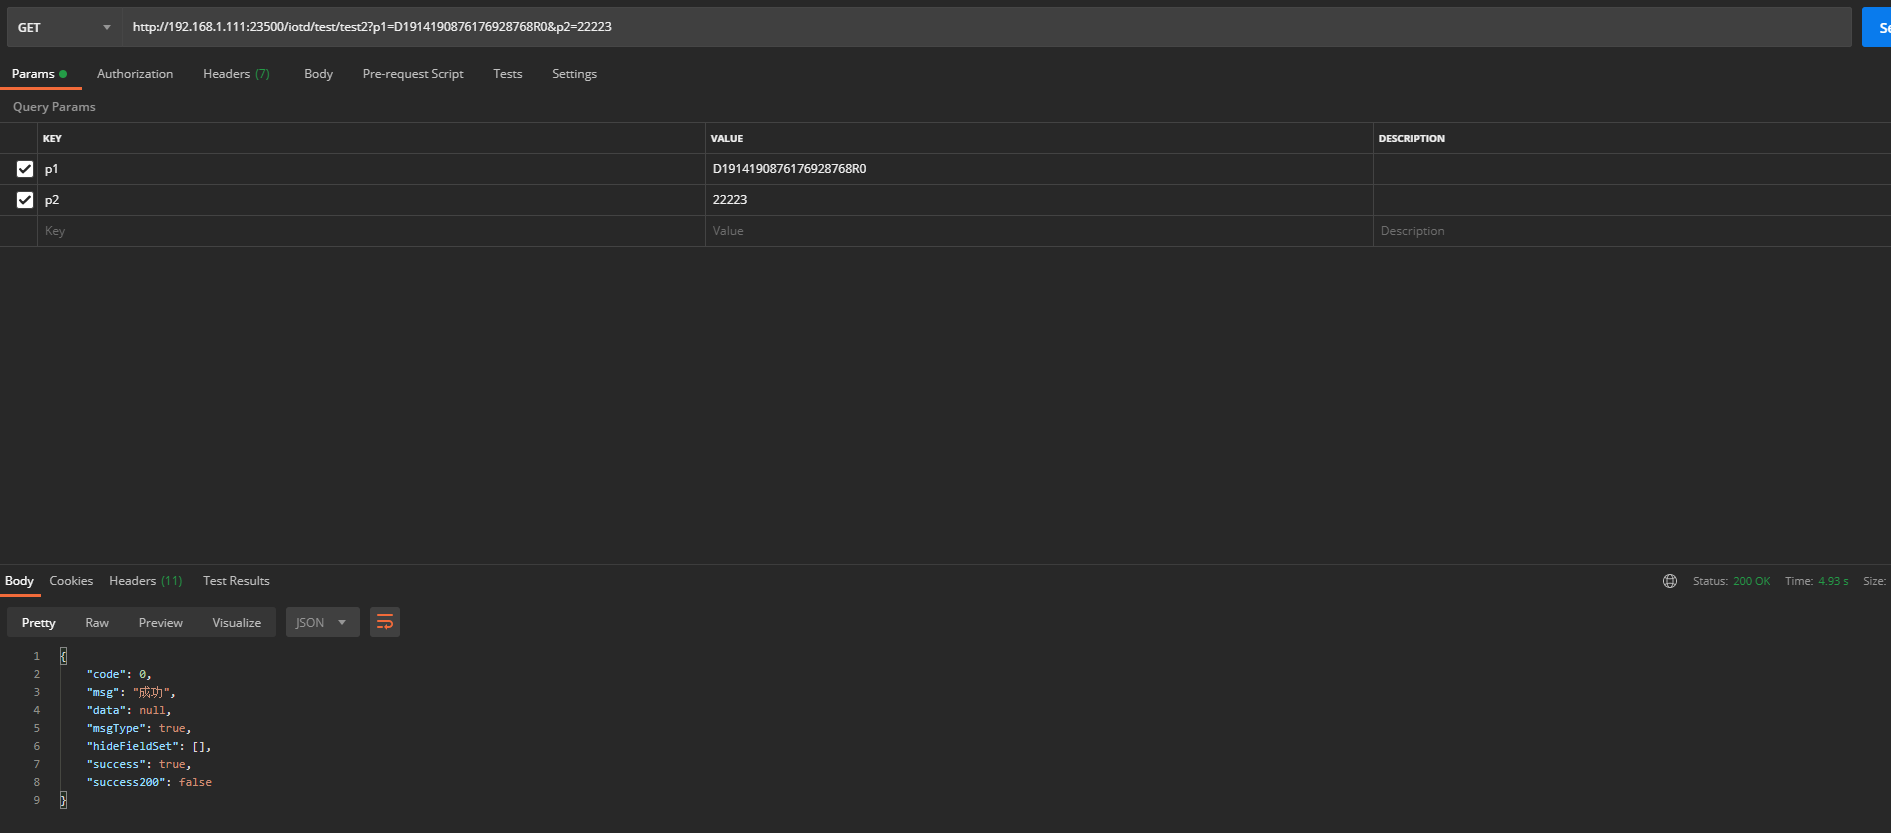This screenshot has height=833, width=1891.
Task: Uncheck the p1 query parameter checkbox
Action: tap(25, 169)
